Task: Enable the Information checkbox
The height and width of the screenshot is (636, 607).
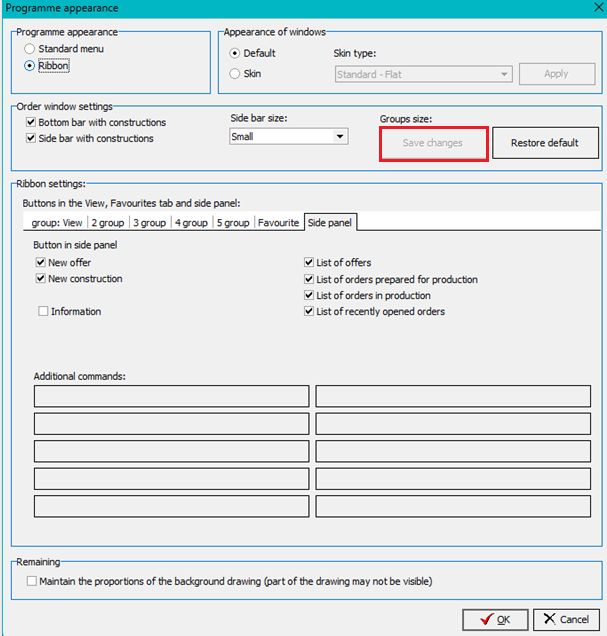Action: (x=43, y=312)
